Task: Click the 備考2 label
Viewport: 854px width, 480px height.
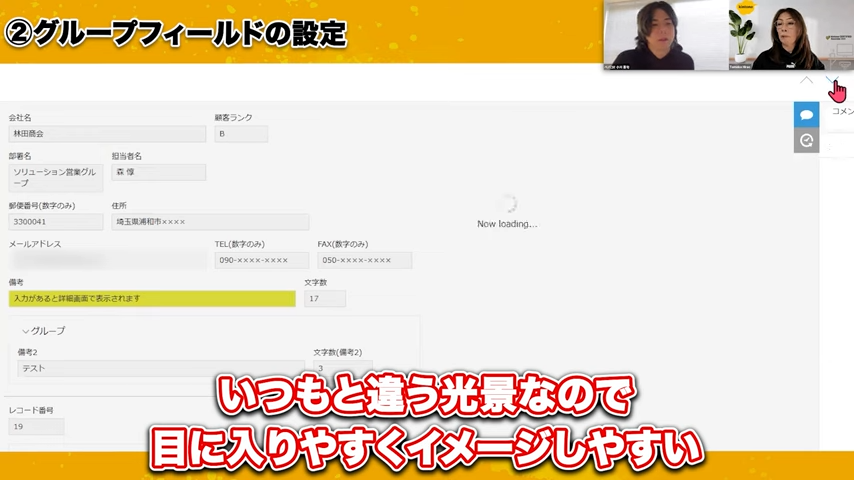Action: pyautogui.click(x=28, y=353)
